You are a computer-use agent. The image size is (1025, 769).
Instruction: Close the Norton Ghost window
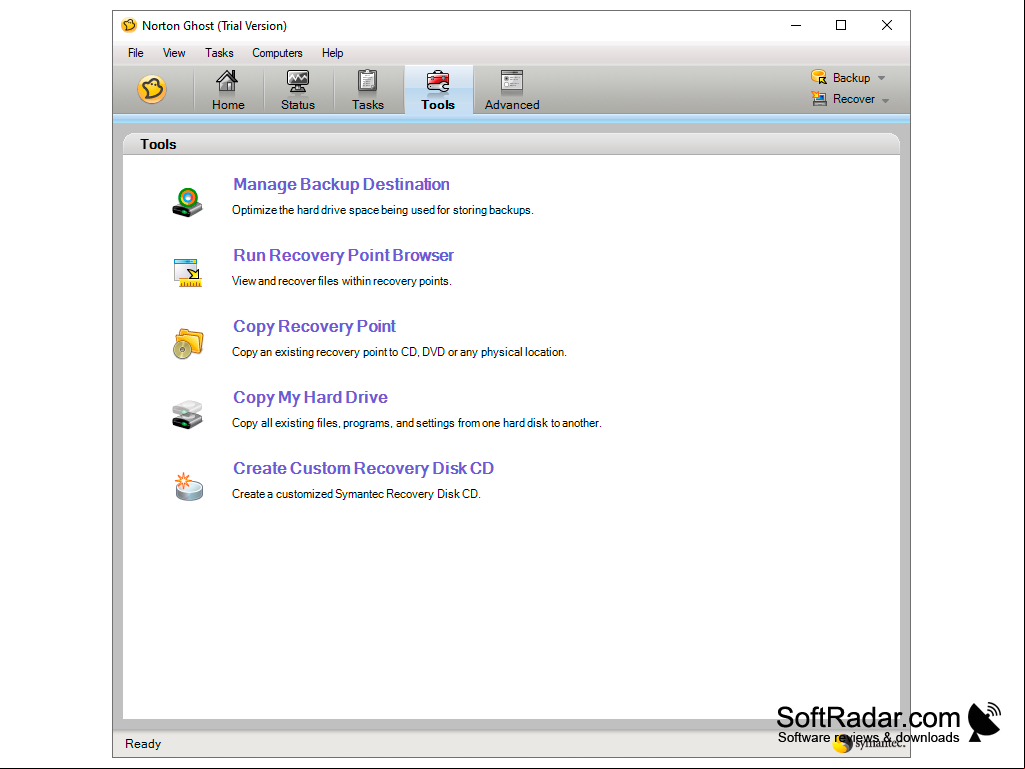[886, 26]
